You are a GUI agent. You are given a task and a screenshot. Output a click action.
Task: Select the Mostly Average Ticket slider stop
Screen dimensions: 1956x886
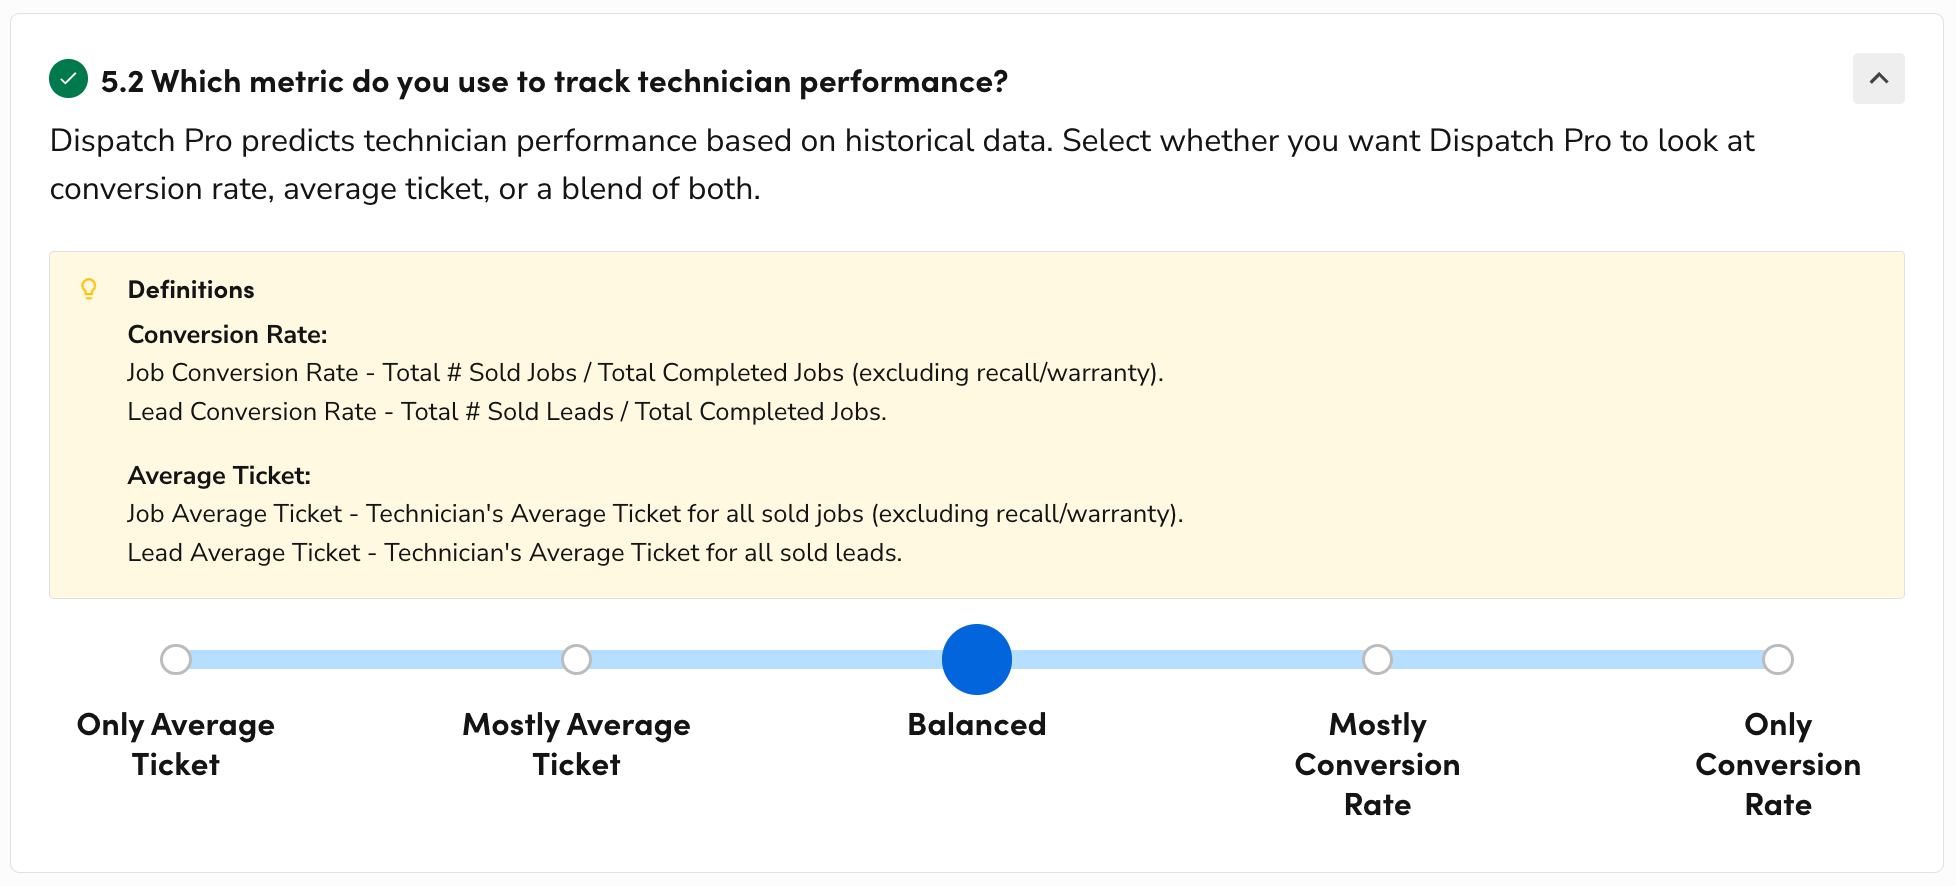576,659
